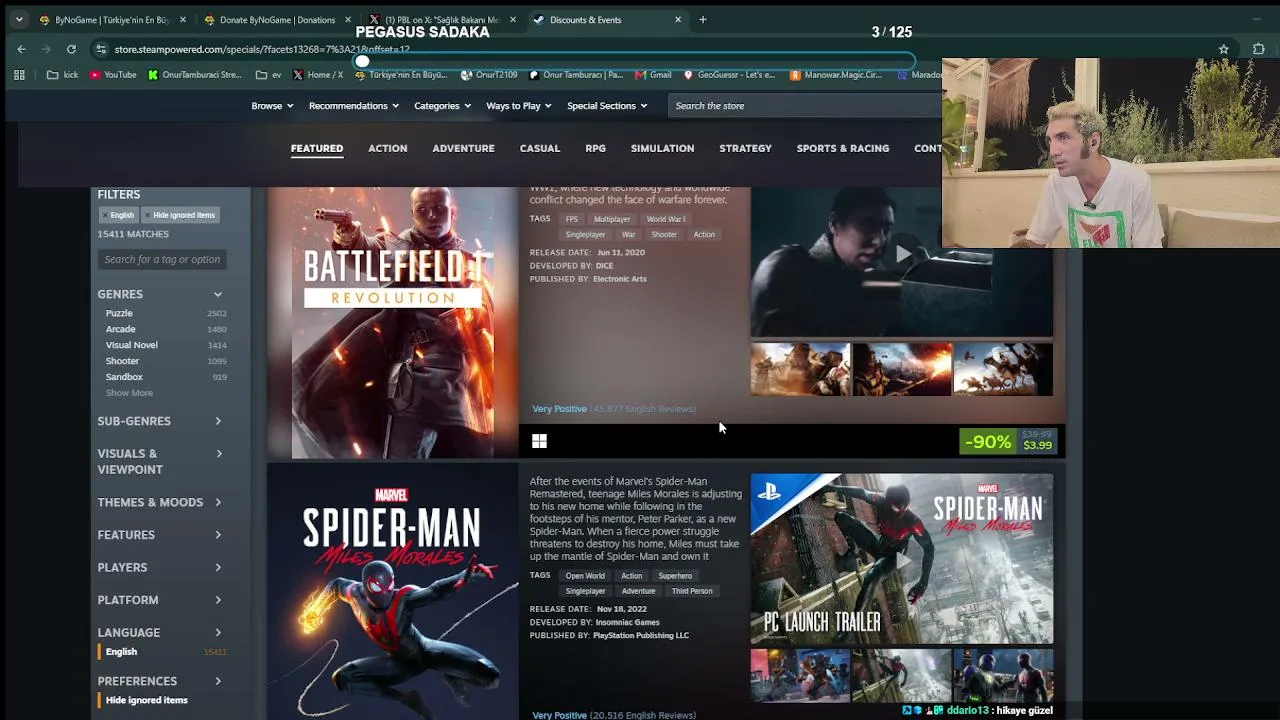Select the Simulation category tab

click(x=662, y=148)
